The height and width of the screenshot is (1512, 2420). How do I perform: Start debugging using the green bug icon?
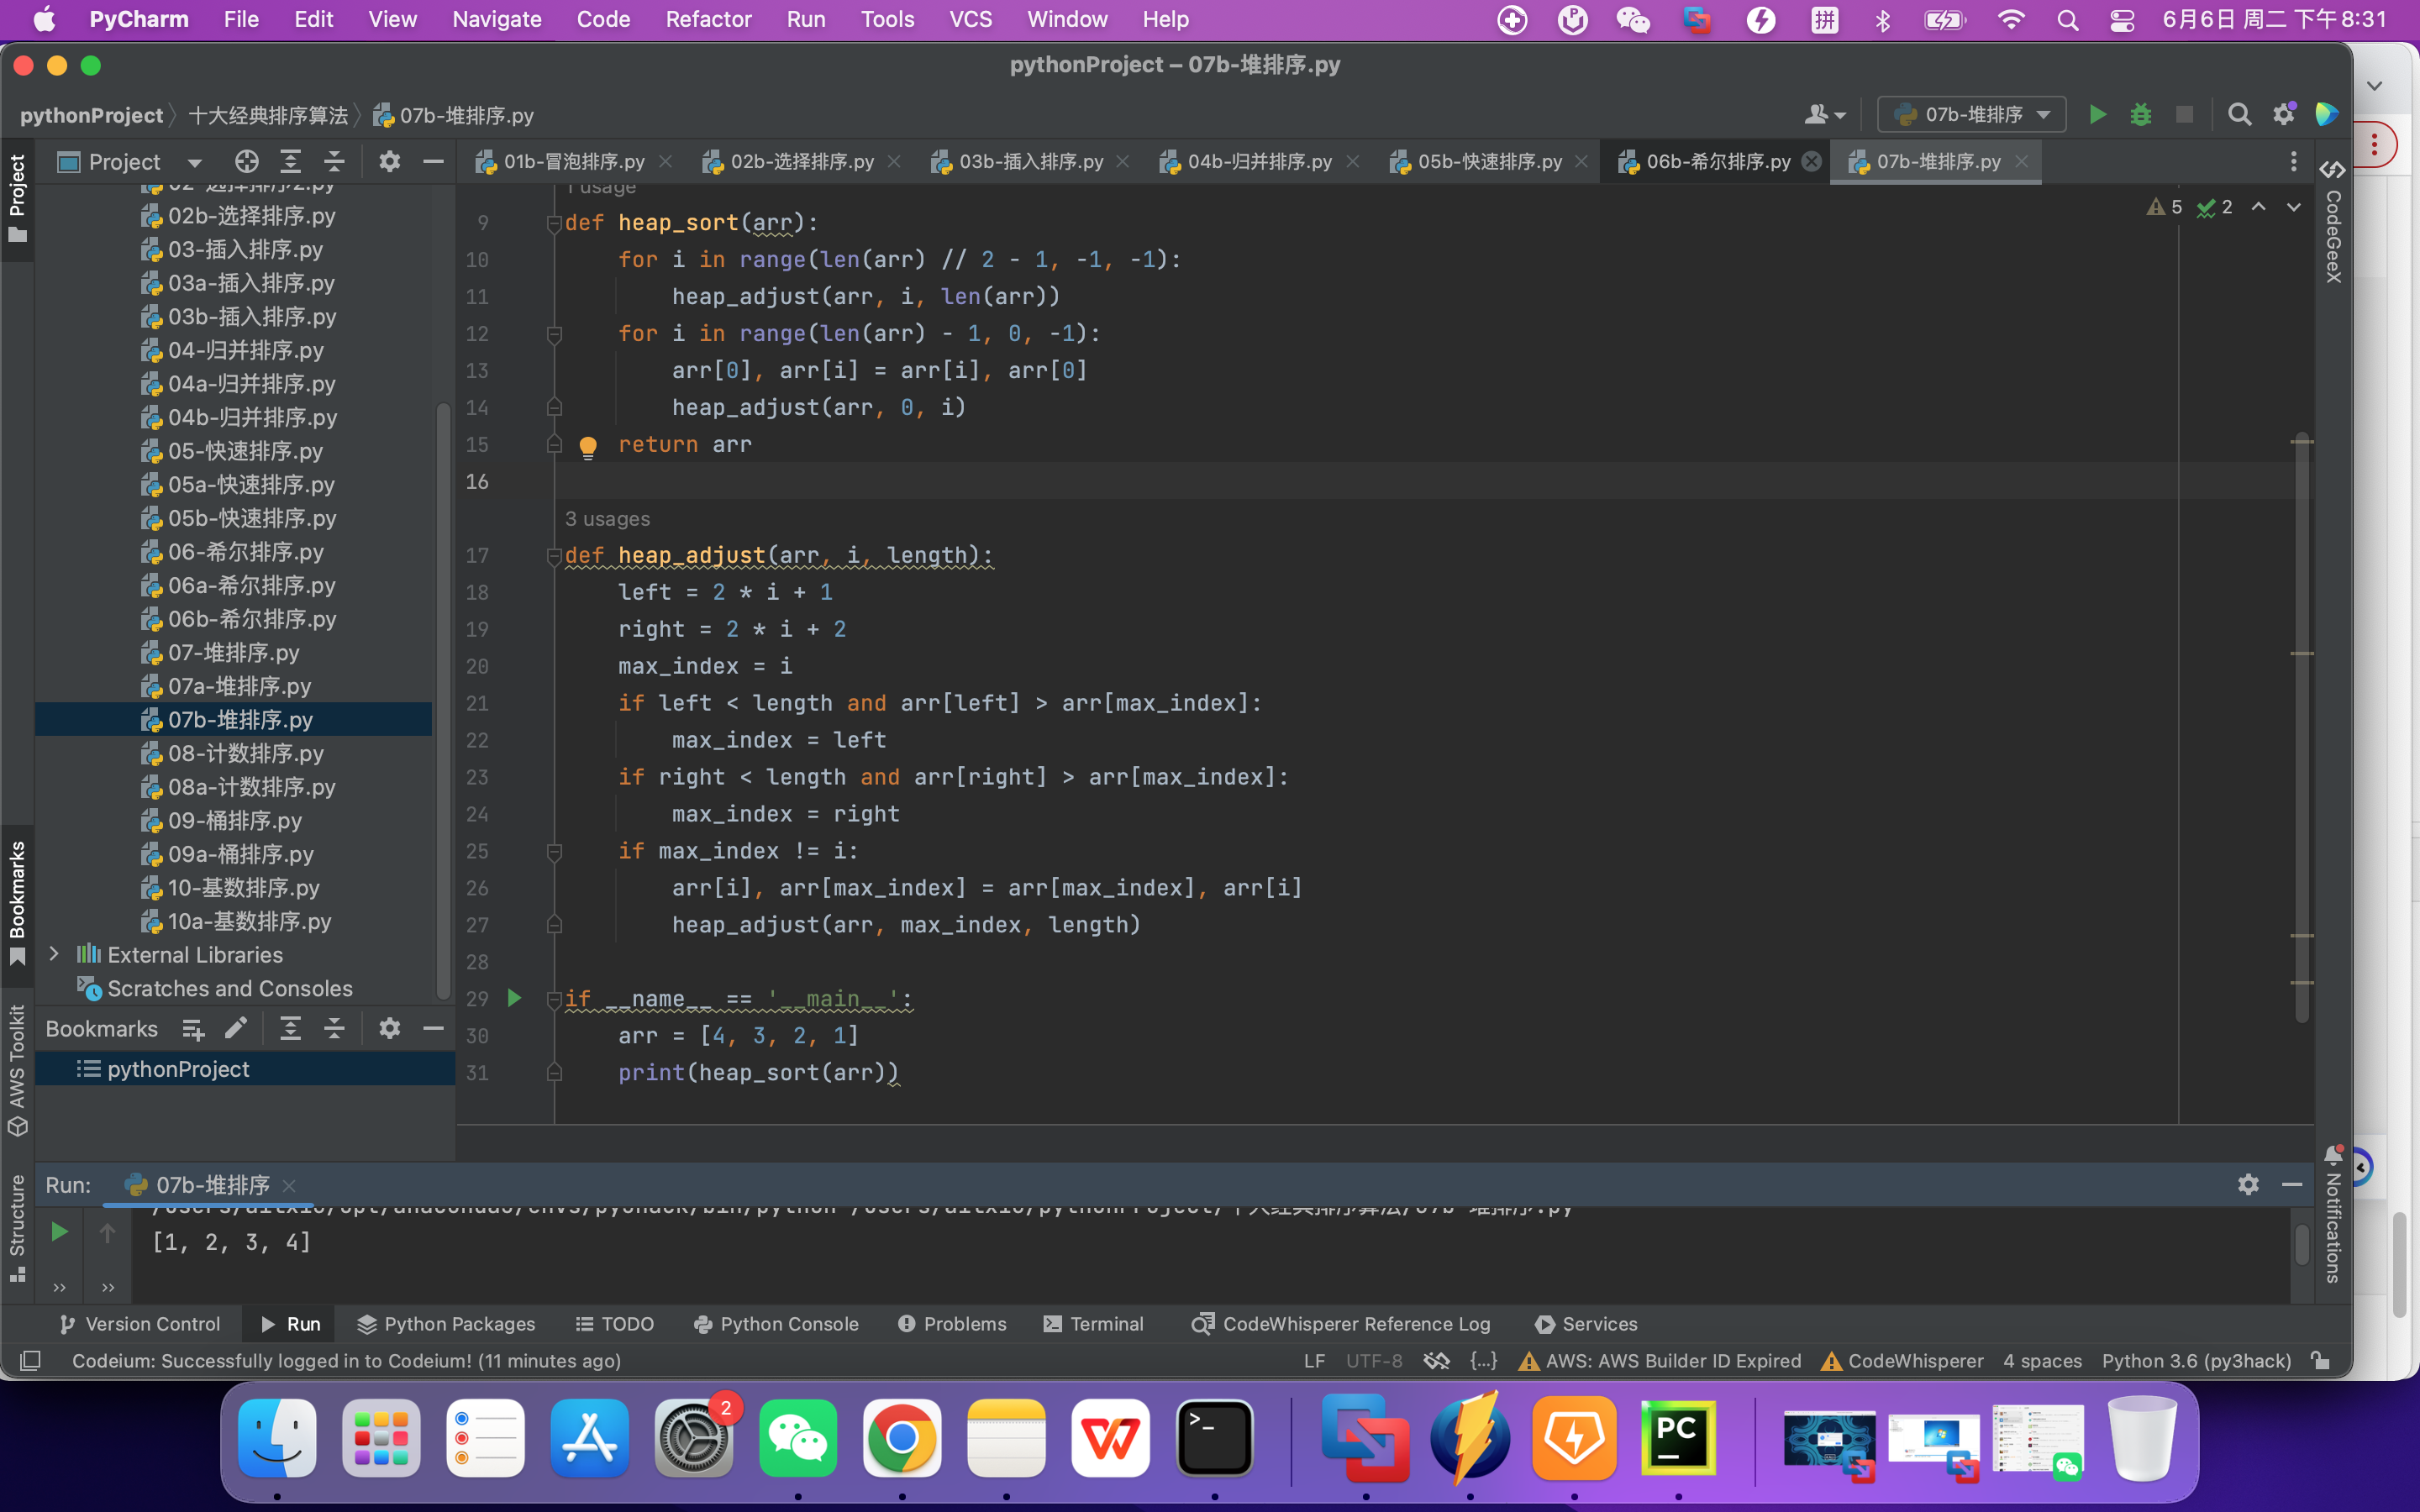[x=2141, y=114]
